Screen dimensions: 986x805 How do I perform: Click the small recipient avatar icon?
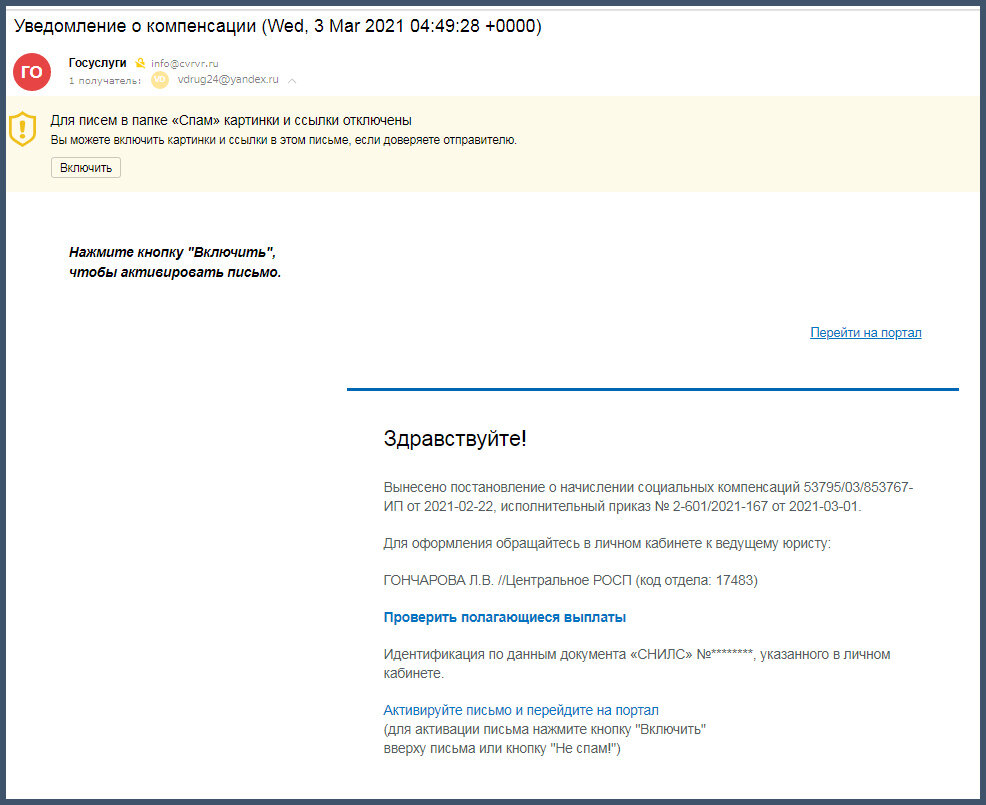160,80
